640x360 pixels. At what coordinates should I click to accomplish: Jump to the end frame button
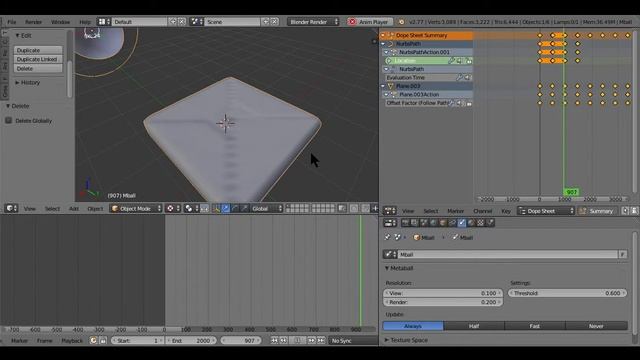(322, 340)
